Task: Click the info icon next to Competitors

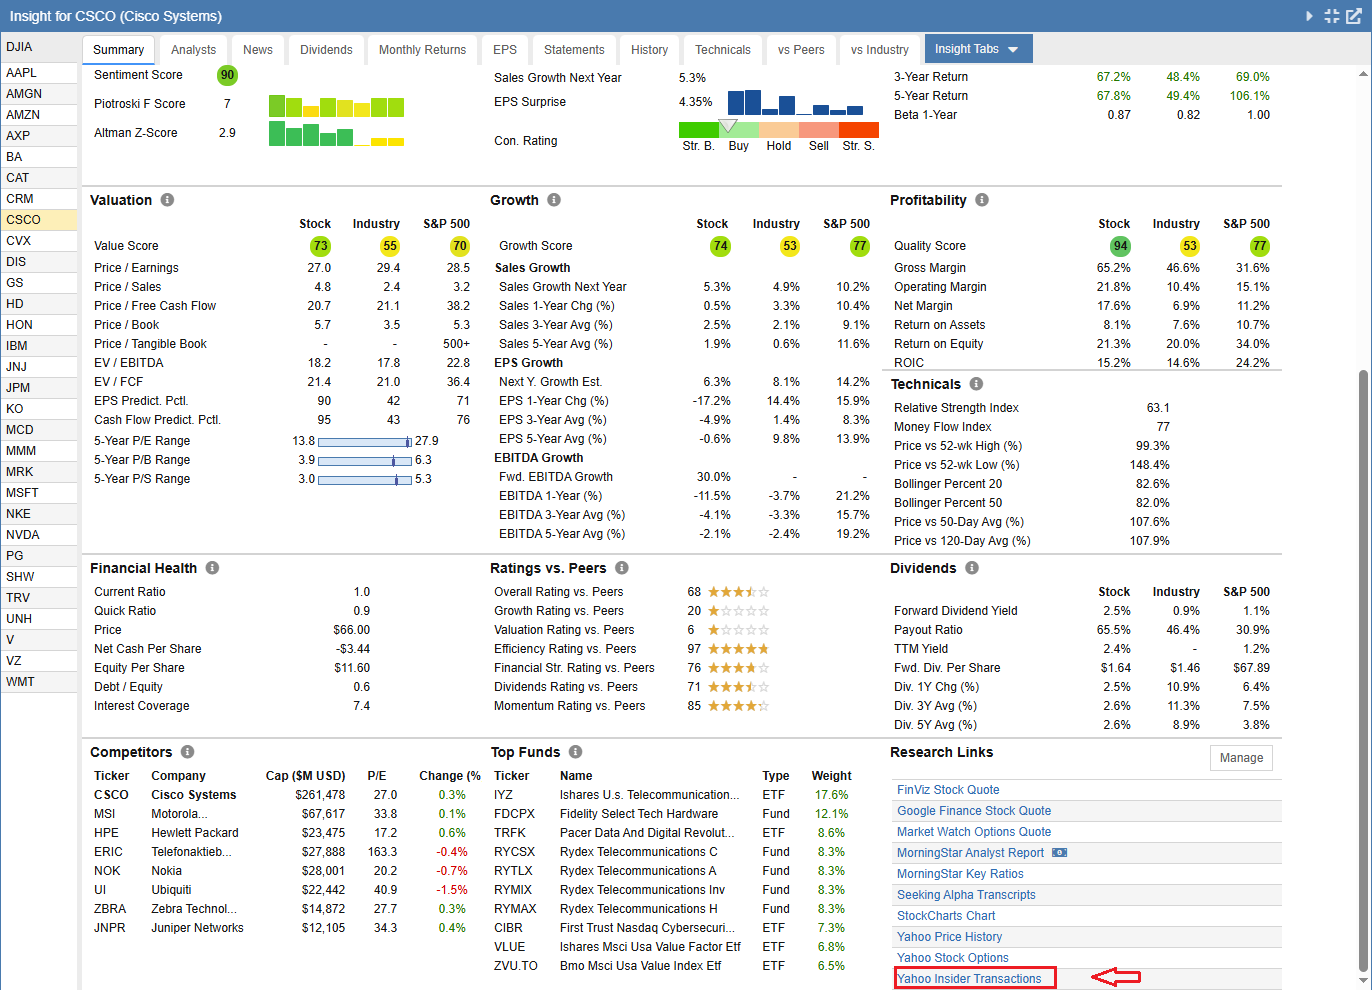Action: click(187, 752)
